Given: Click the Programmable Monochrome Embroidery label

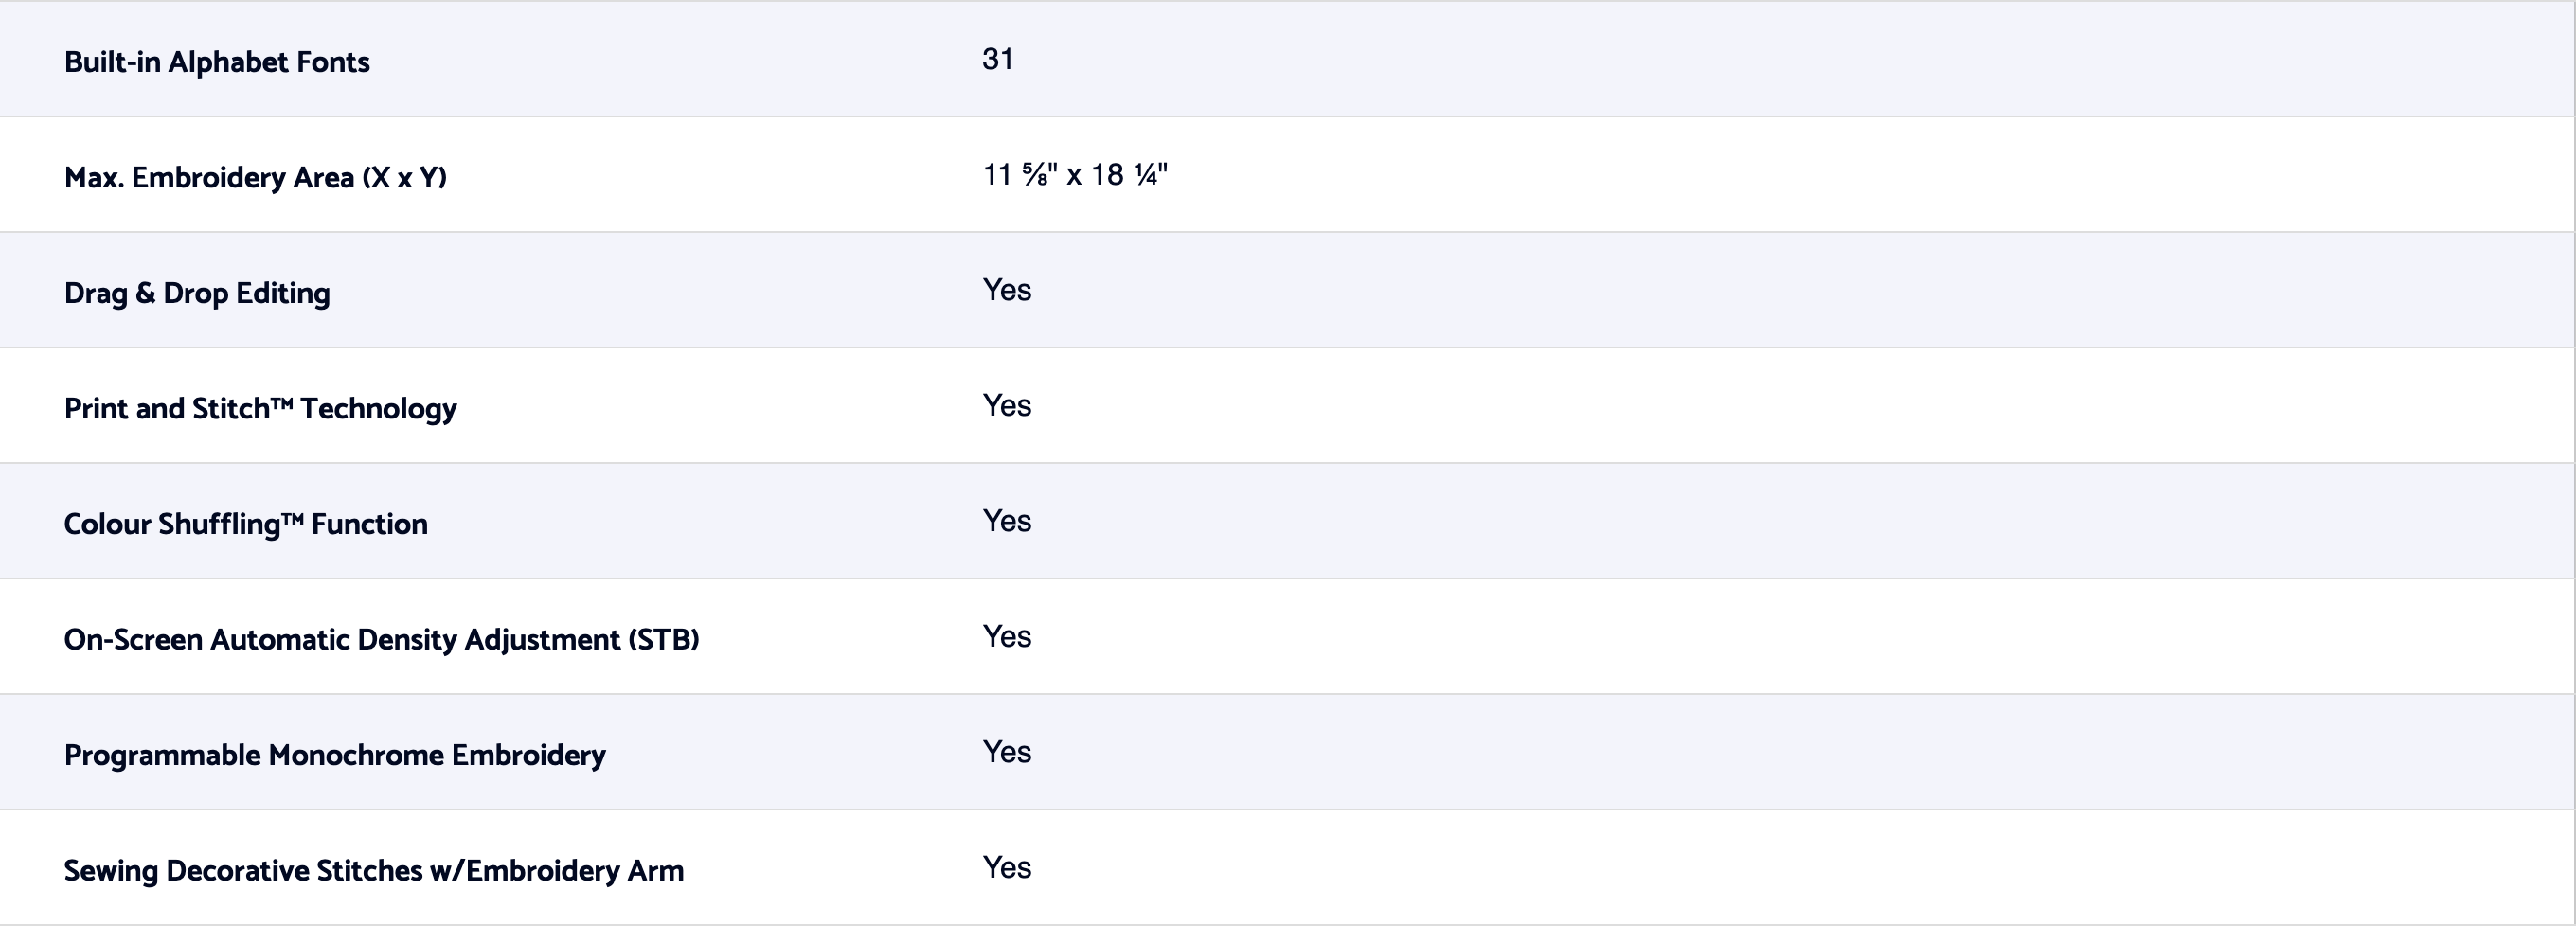Looking at the screenshot, I should (x=334, y=755).
